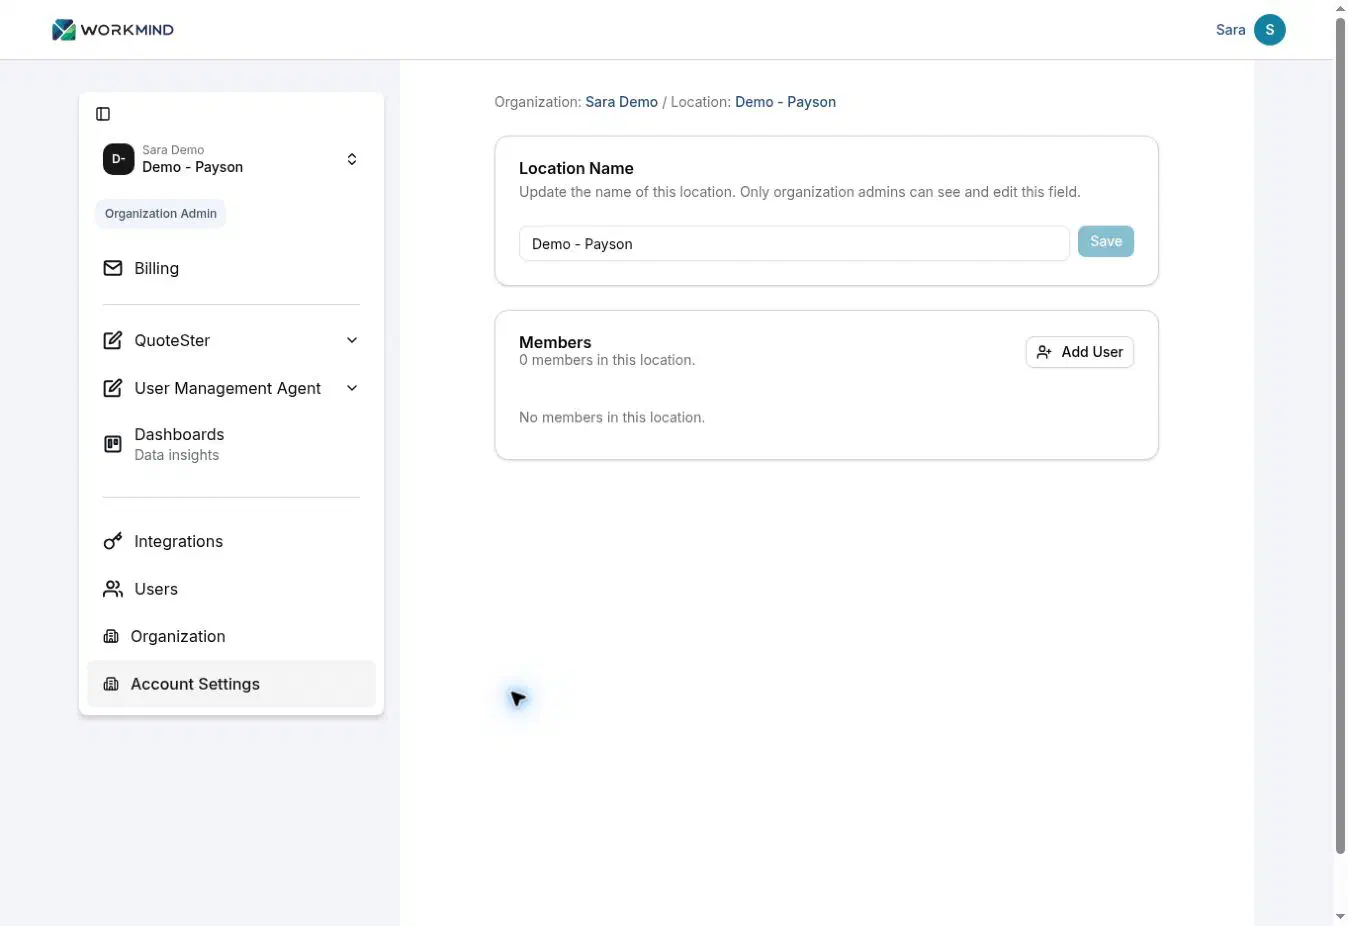Viewport: 1348px width, 926px height.
Task: Click the Location Name heading
Action: click(576, 168)
